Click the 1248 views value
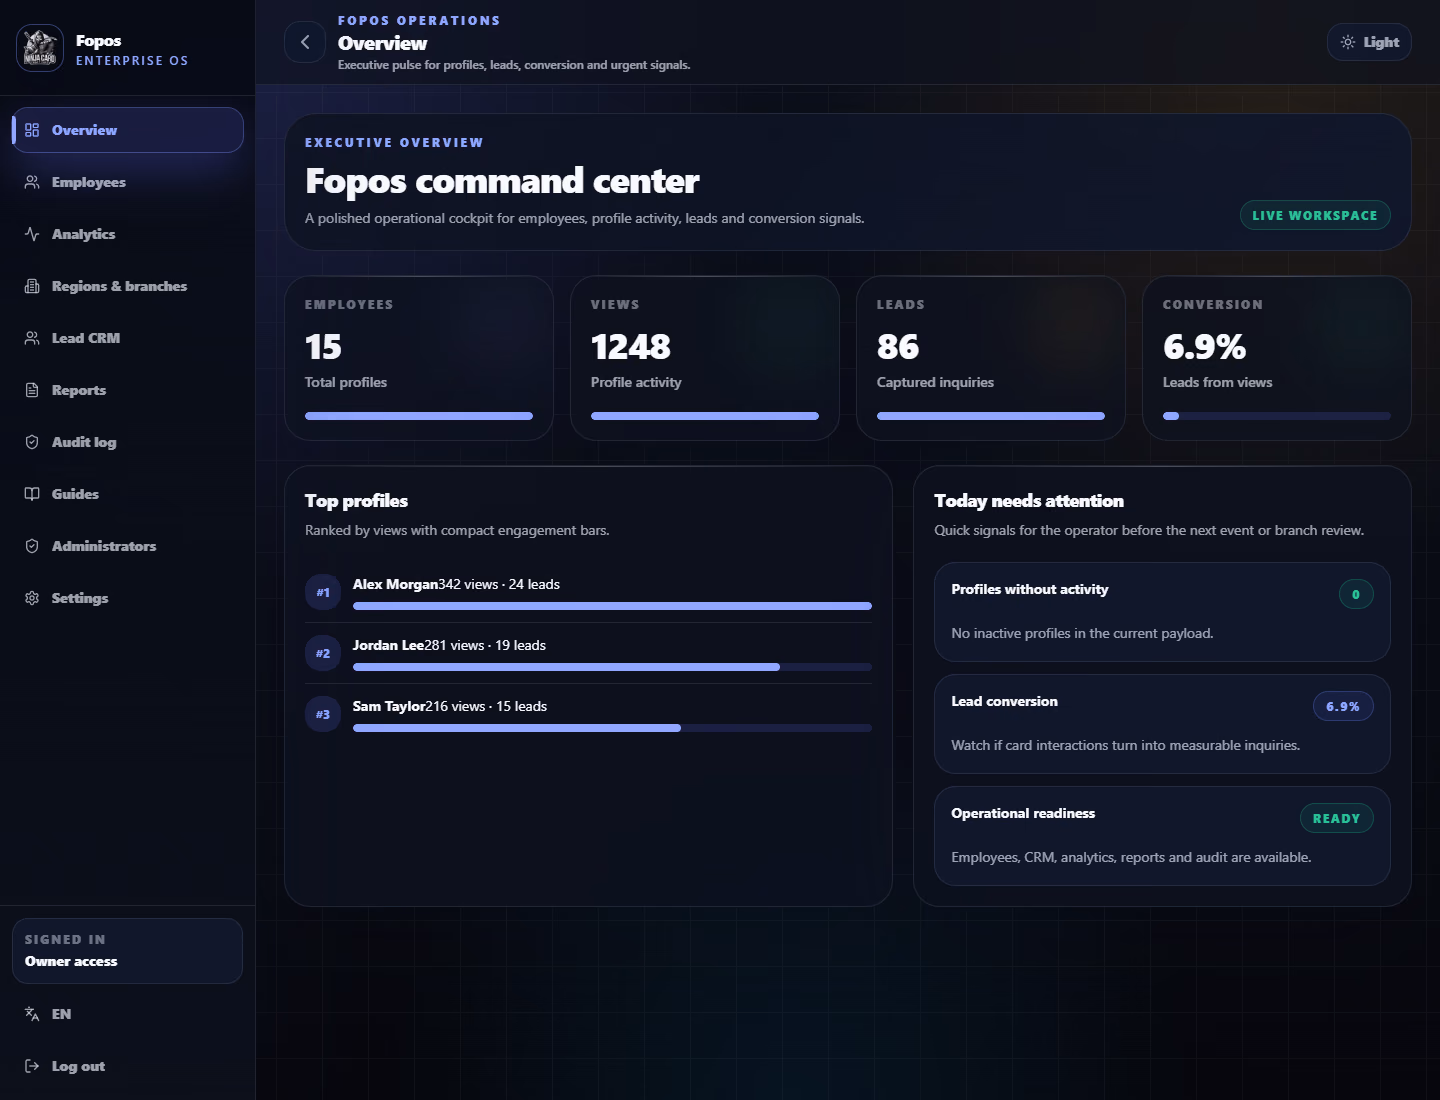 [631, 347]
